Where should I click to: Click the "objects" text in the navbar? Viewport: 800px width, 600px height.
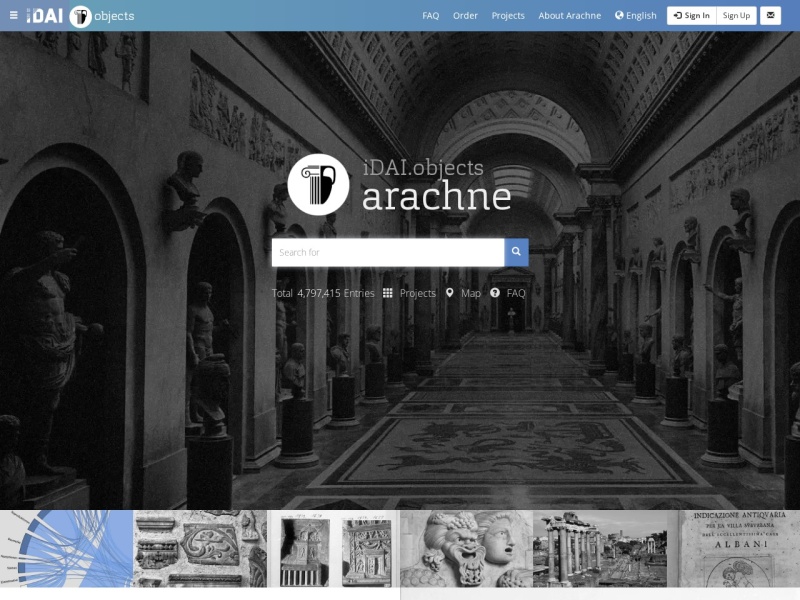[114, 16]
